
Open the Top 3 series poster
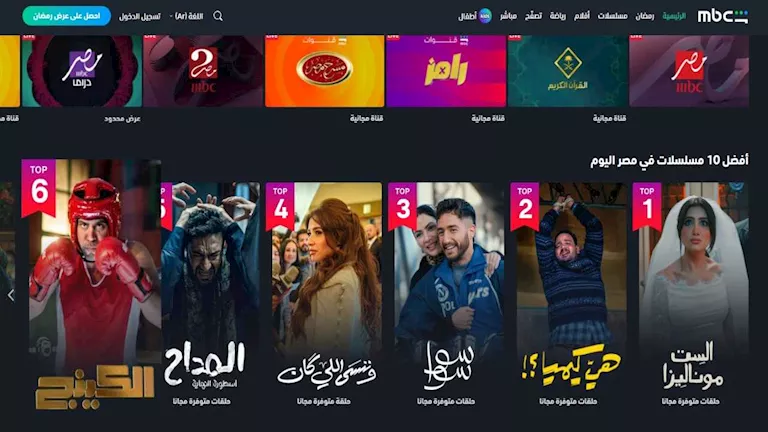446,289
